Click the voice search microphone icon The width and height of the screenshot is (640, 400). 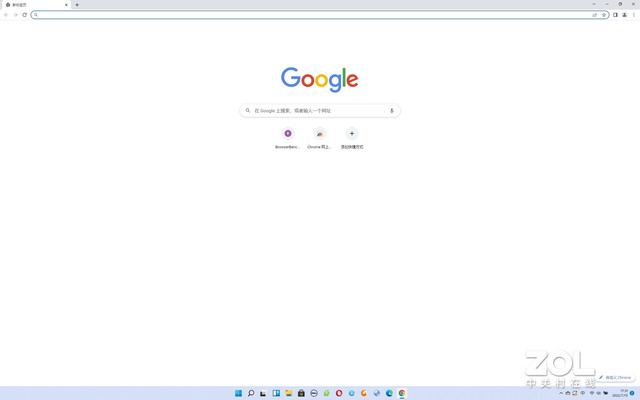point(391,110)
